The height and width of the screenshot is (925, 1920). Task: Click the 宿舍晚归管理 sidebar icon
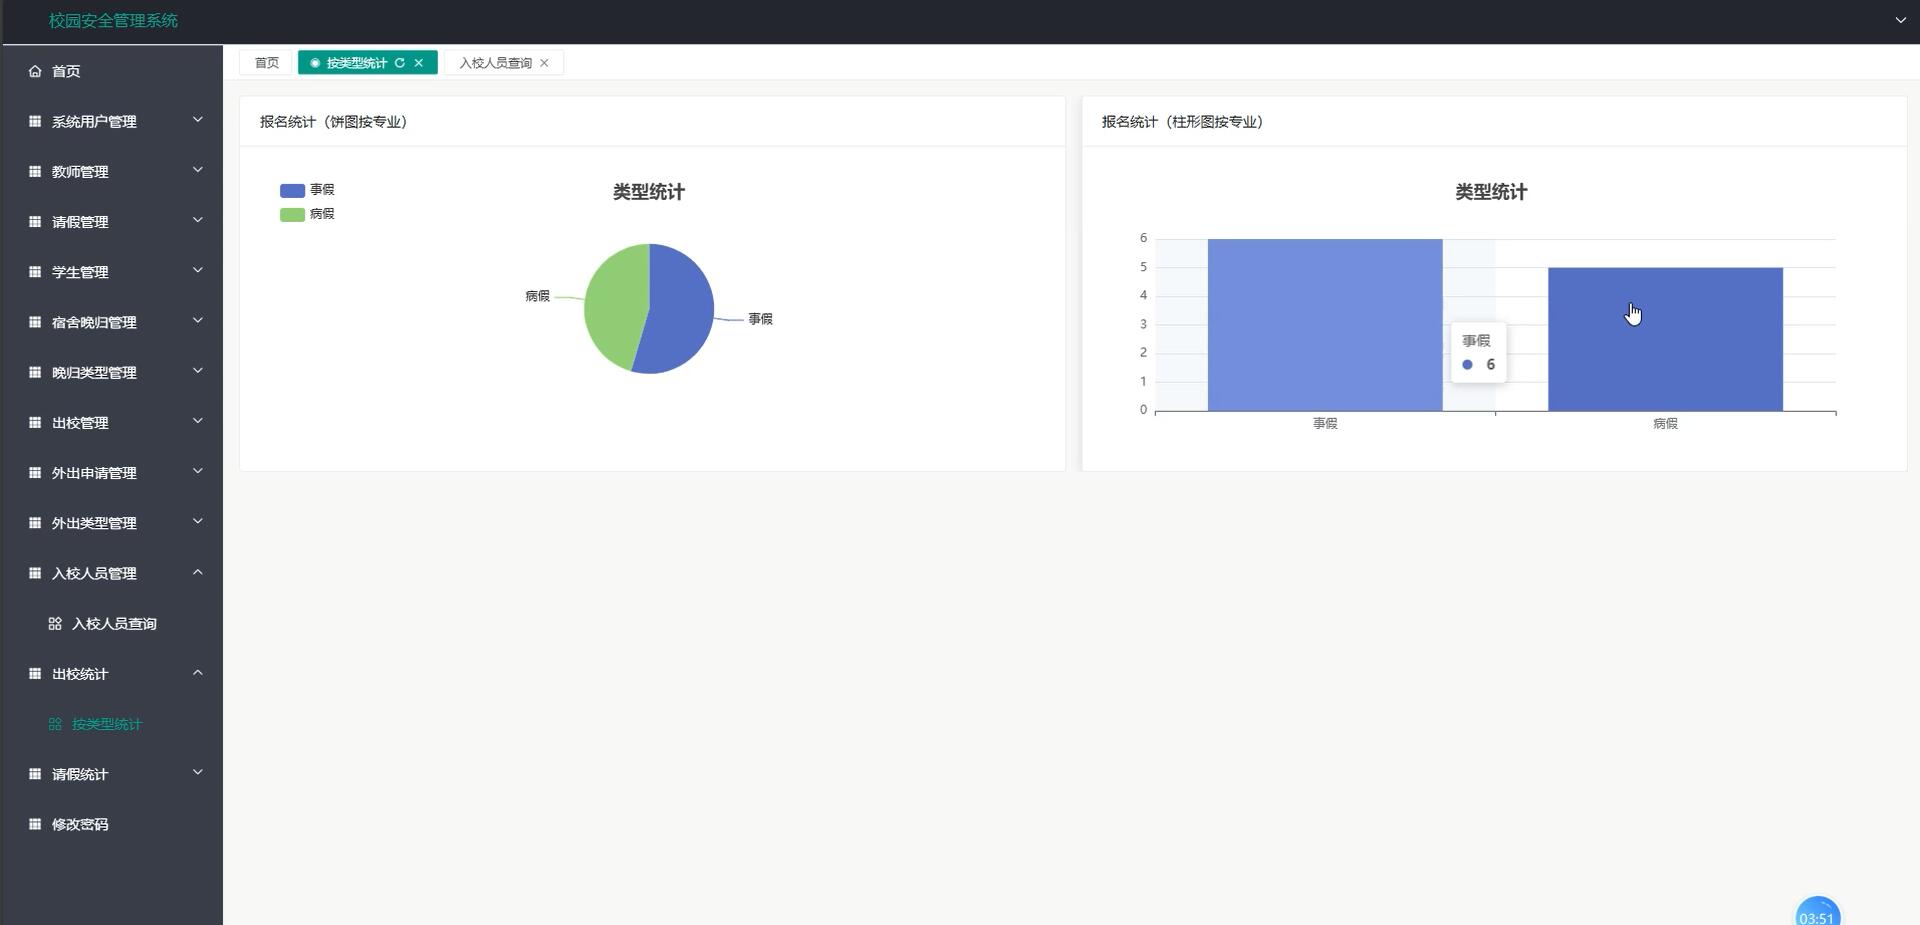click(33, 321)
